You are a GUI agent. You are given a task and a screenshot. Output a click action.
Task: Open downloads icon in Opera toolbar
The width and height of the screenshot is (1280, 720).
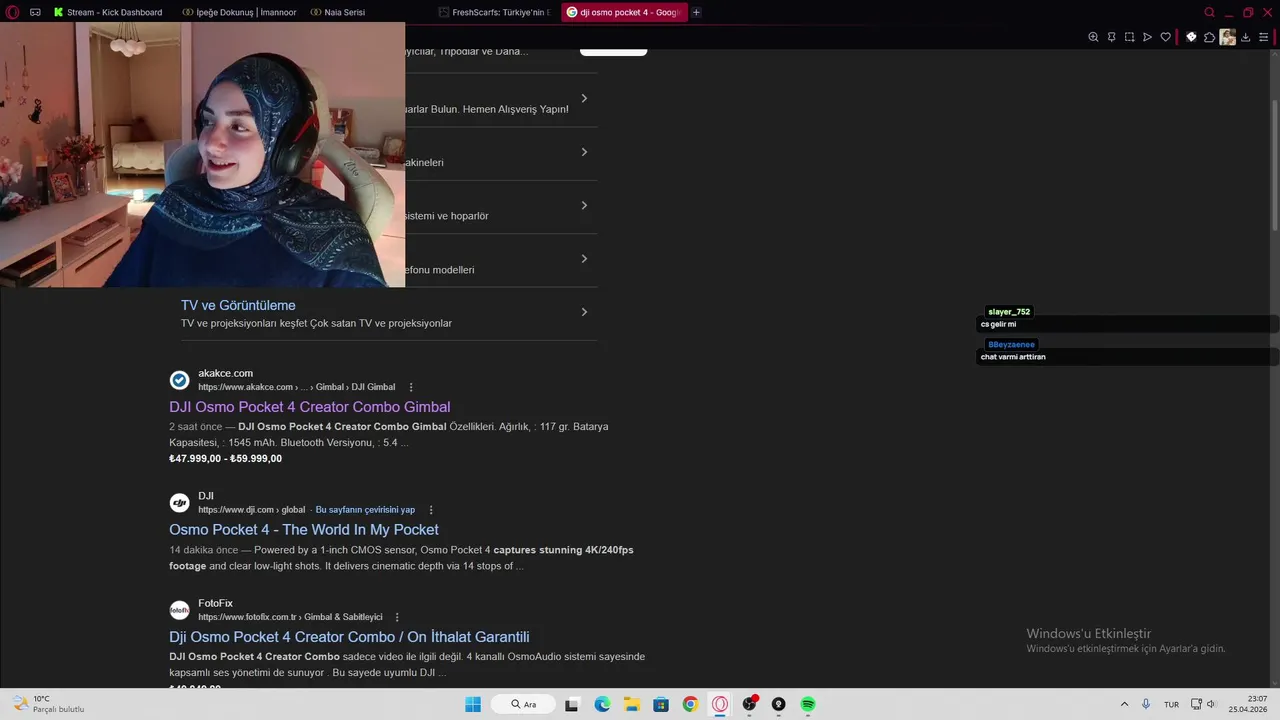1246,37
